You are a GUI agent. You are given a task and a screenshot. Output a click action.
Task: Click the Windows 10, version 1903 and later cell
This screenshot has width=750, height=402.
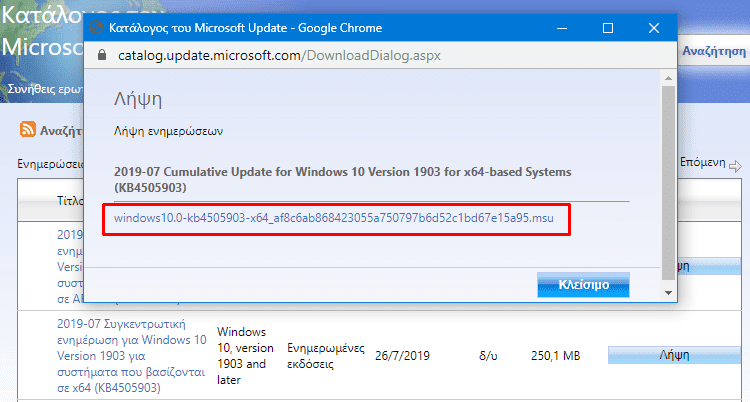click(x=245, y=356)
